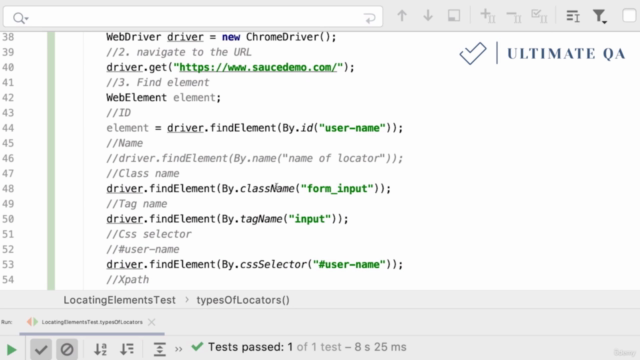Screen dimensions: 640x360
Task: Open search history dropdown magnifier icon
Action: [20, 18]
